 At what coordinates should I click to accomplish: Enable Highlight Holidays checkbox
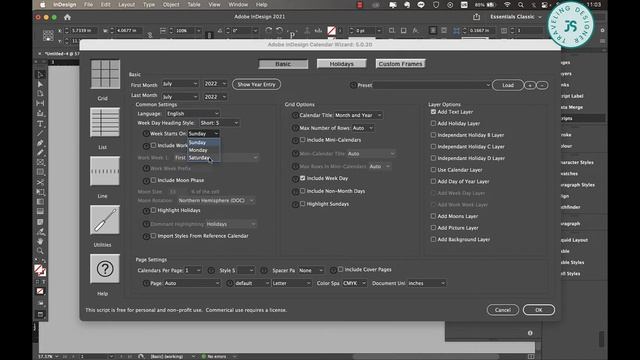click(153, 210)
